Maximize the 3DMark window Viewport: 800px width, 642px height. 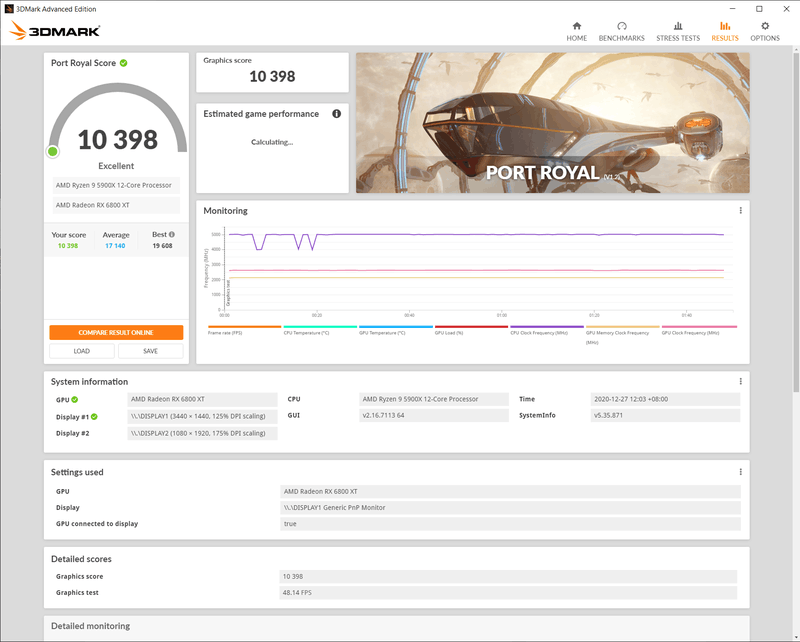pyautogui.click(x=759, y=9)
